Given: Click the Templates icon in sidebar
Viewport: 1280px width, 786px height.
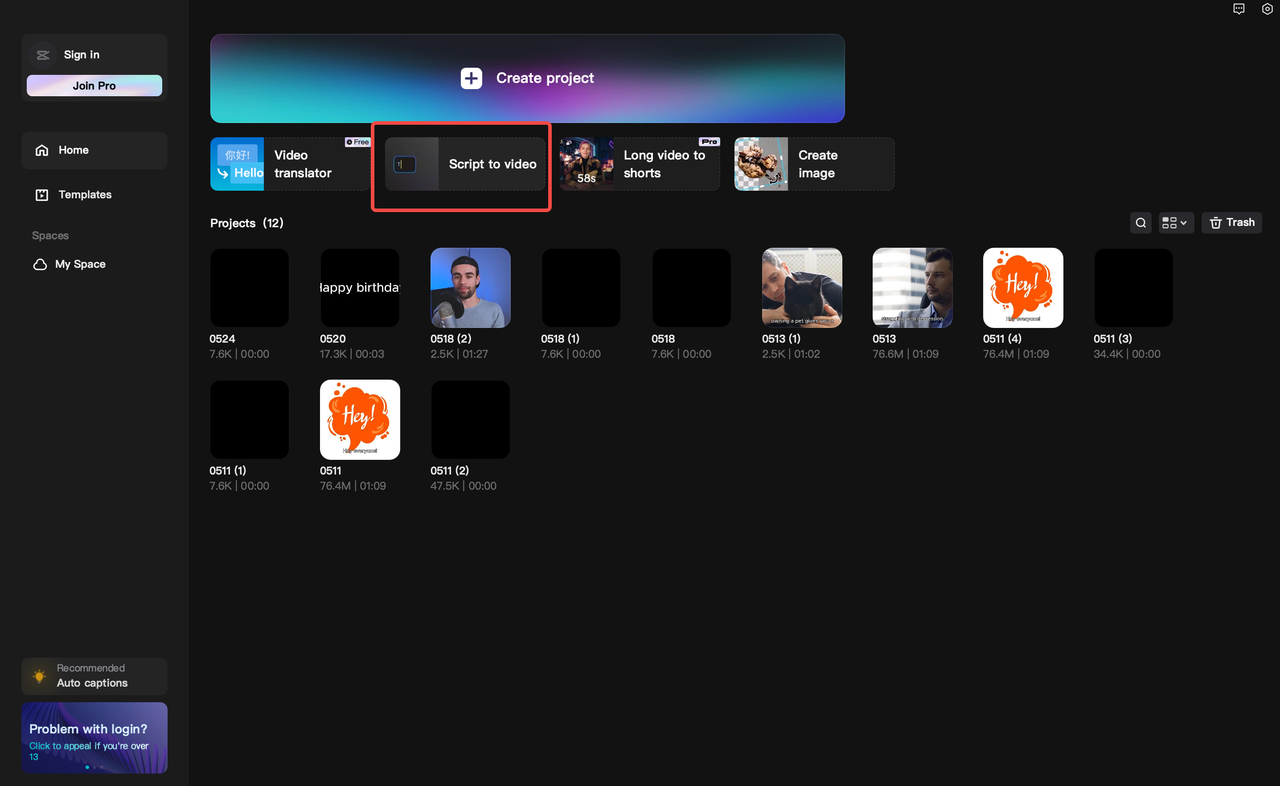Looking at the screenshot, I should point(42,195).
